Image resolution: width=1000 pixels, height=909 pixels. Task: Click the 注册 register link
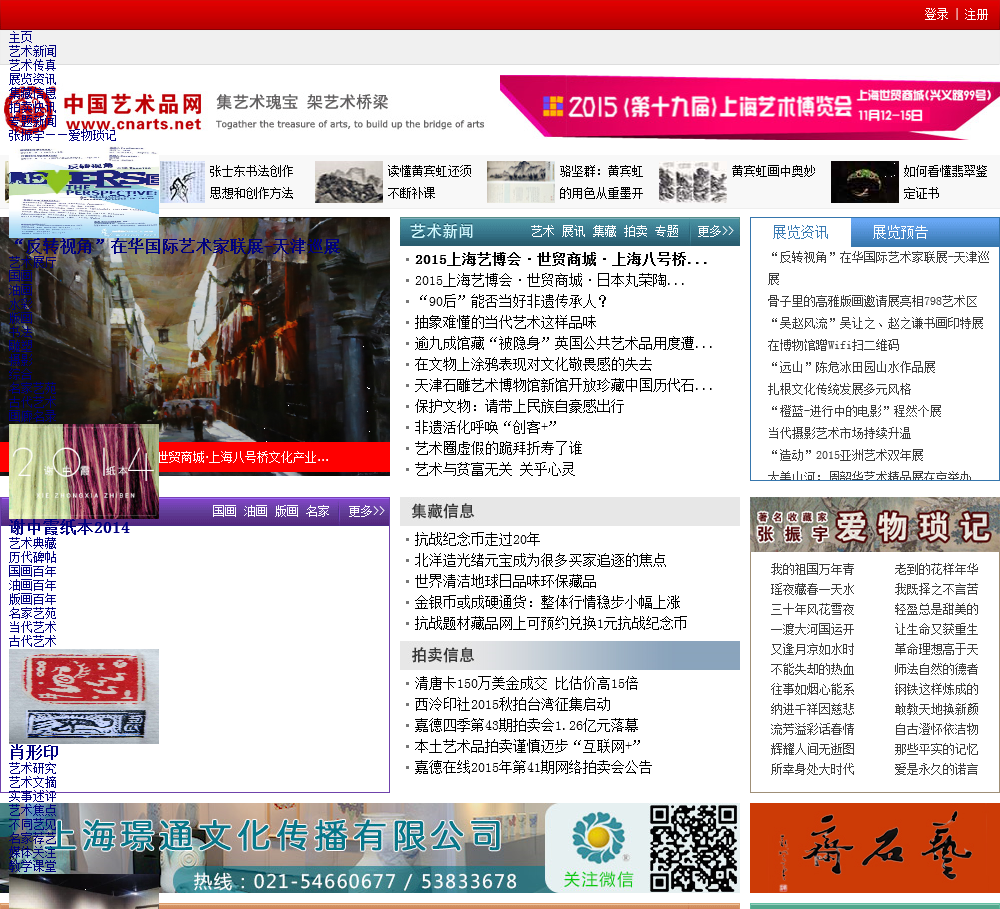(x=976, y=14)
